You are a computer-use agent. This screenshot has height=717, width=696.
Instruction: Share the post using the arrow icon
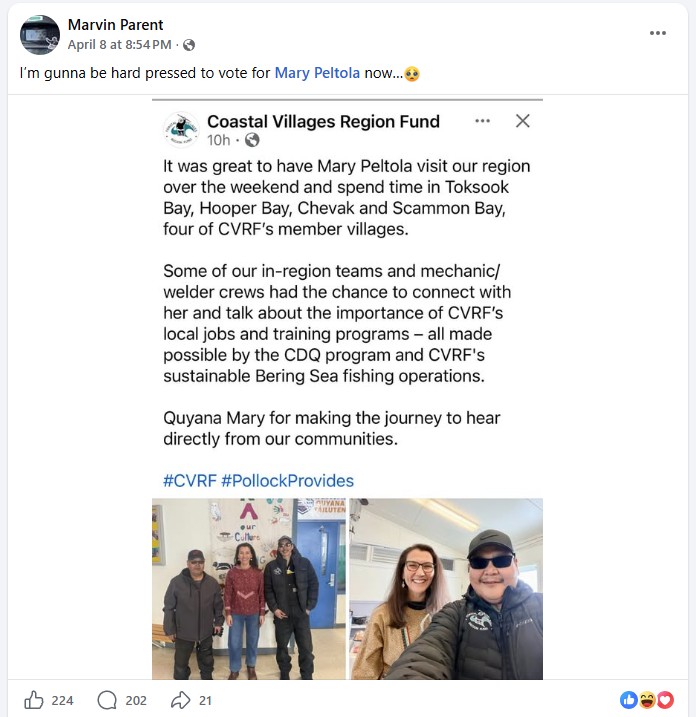pos(181,700)
